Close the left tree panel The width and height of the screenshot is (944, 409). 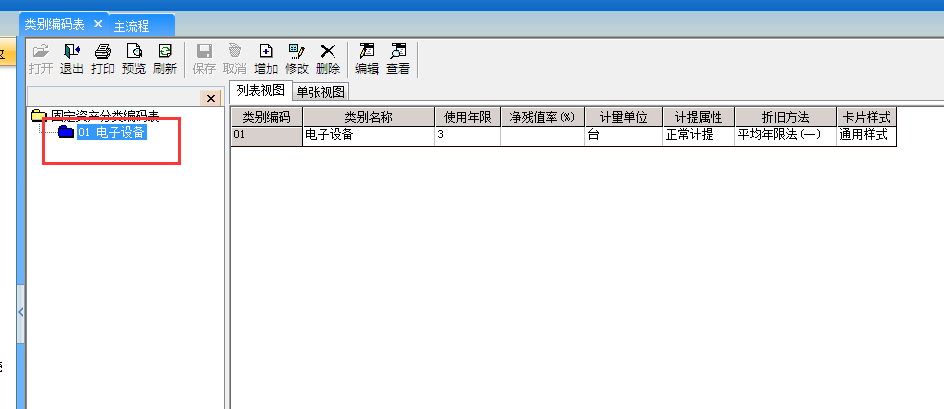pyautogui.click(x=210, y=98)
